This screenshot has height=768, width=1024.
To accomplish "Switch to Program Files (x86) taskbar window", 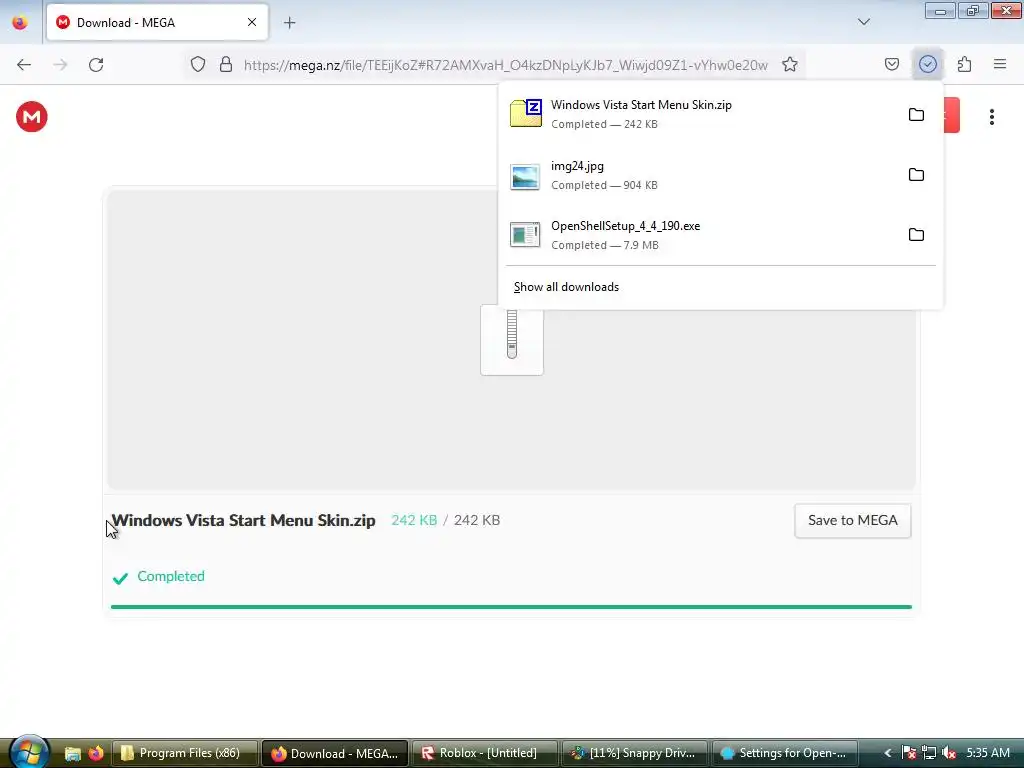I will point(185,754).
